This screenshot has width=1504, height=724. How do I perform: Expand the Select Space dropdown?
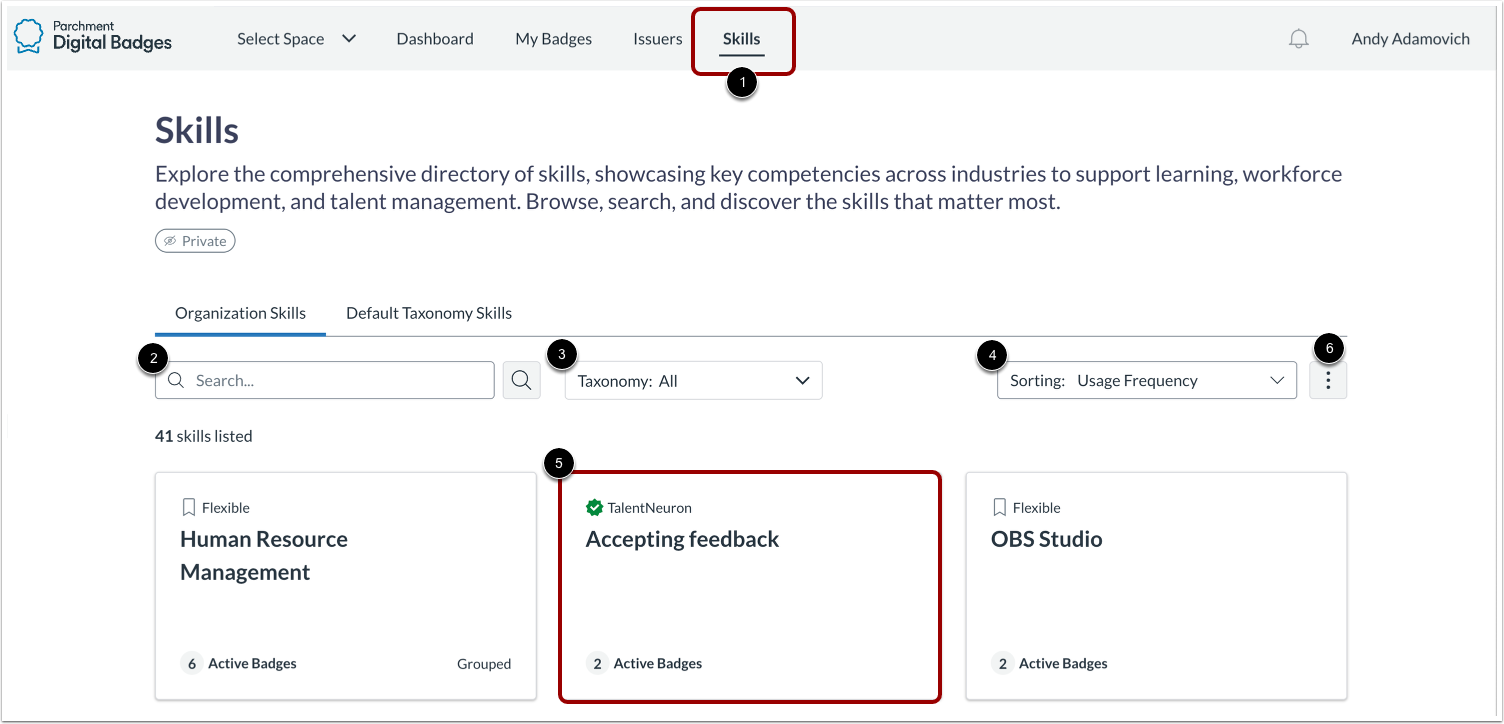coord(296,39)
